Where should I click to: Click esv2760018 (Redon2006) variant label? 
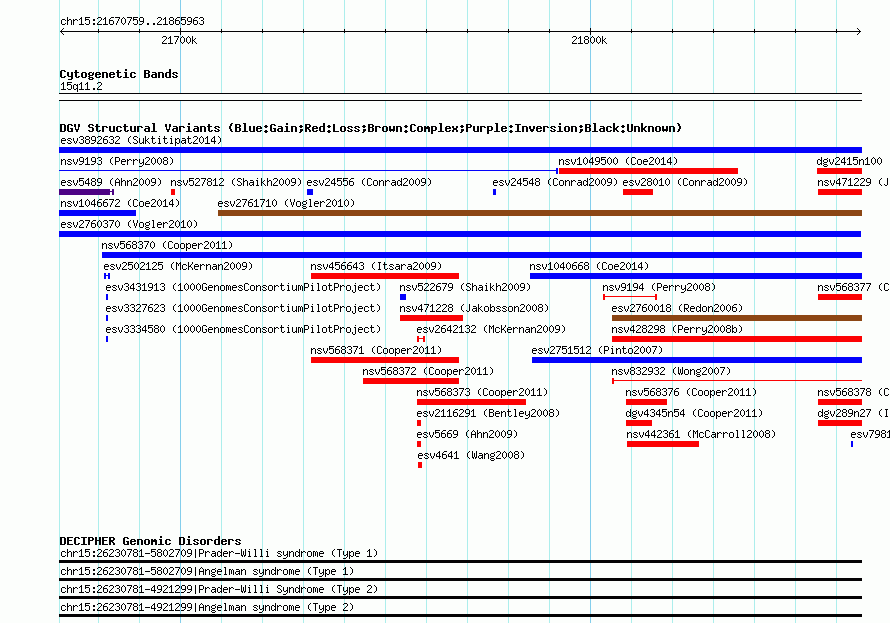(x=677, y=308)
